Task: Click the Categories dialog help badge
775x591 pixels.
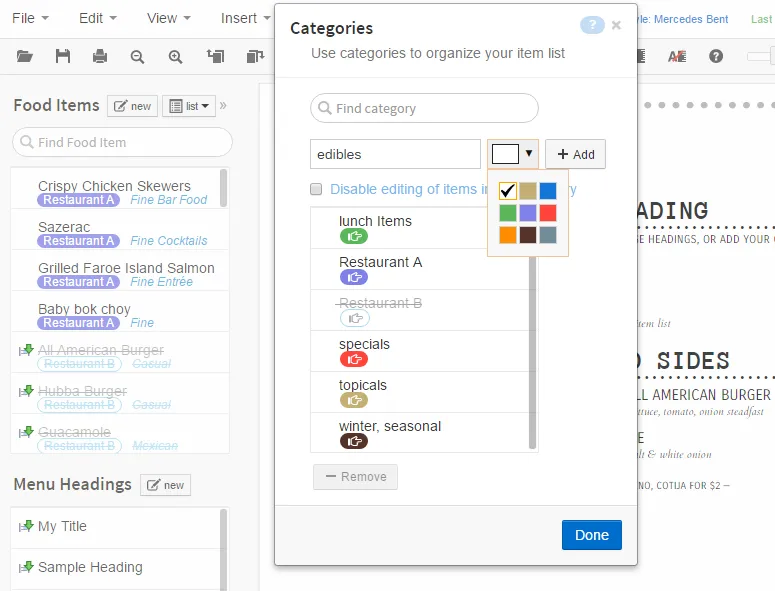Action: pyautogui.click(x=592, y=26)
